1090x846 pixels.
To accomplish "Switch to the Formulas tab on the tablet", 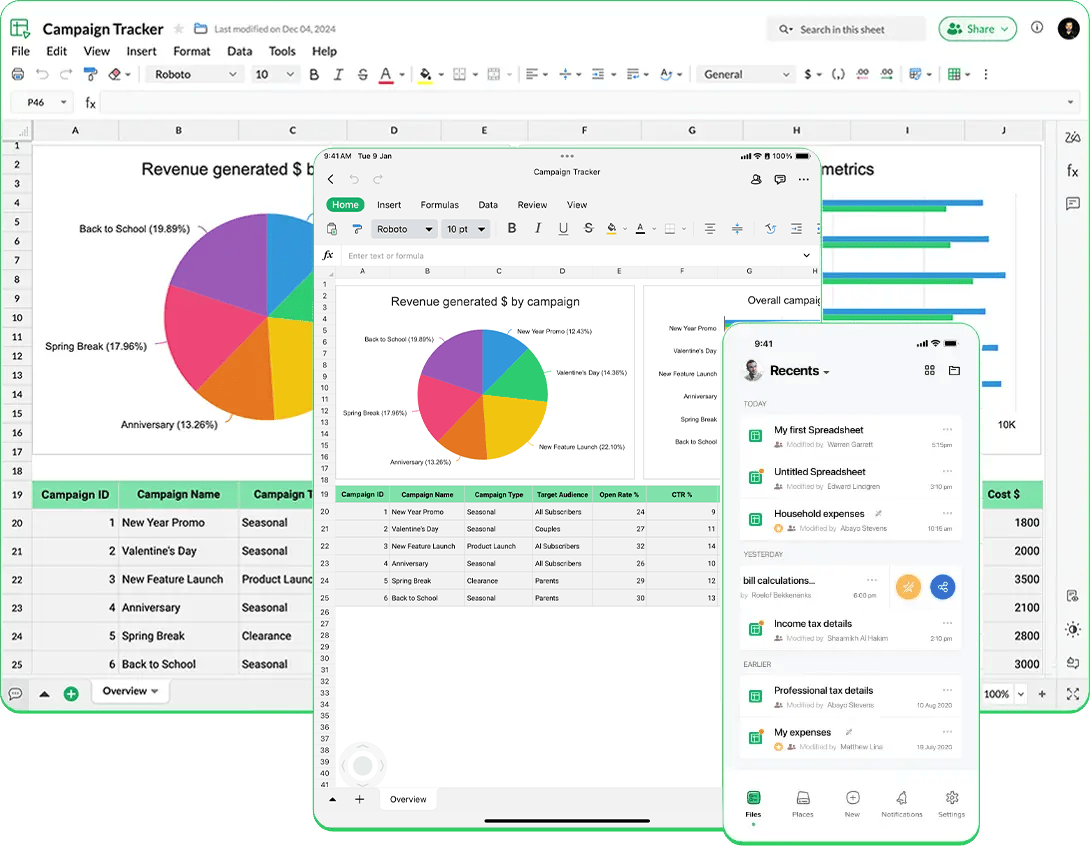I will click(x=440, y=204).
